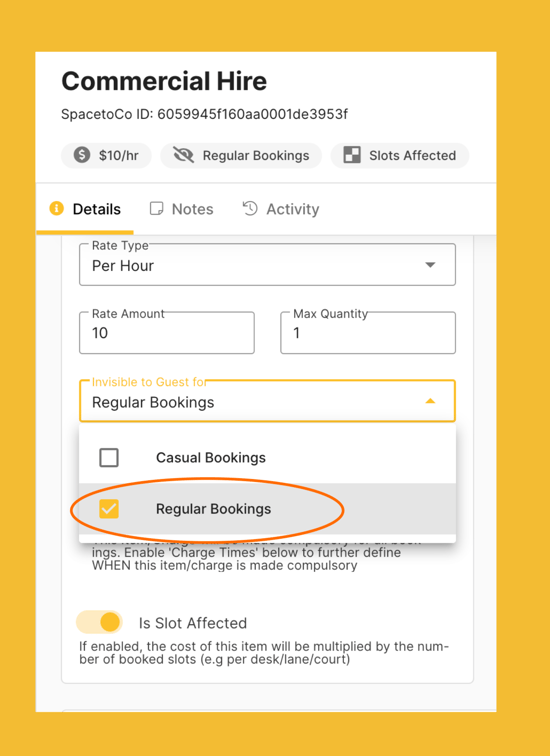This screenshot has height=756, width=550.
Task: Collapse the Invisible to Guest for dropdown
Action: tap(430, 401)
